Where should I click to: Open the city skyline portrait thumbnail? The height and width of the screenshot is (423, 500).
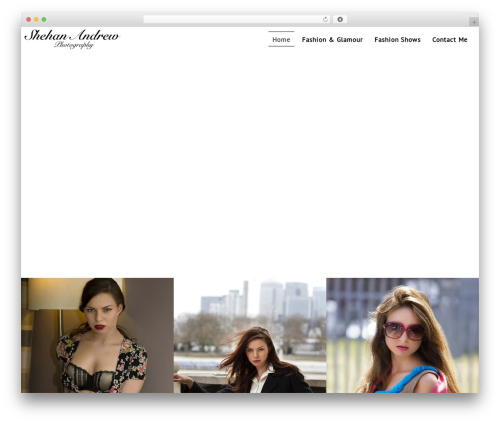(250, 335)
